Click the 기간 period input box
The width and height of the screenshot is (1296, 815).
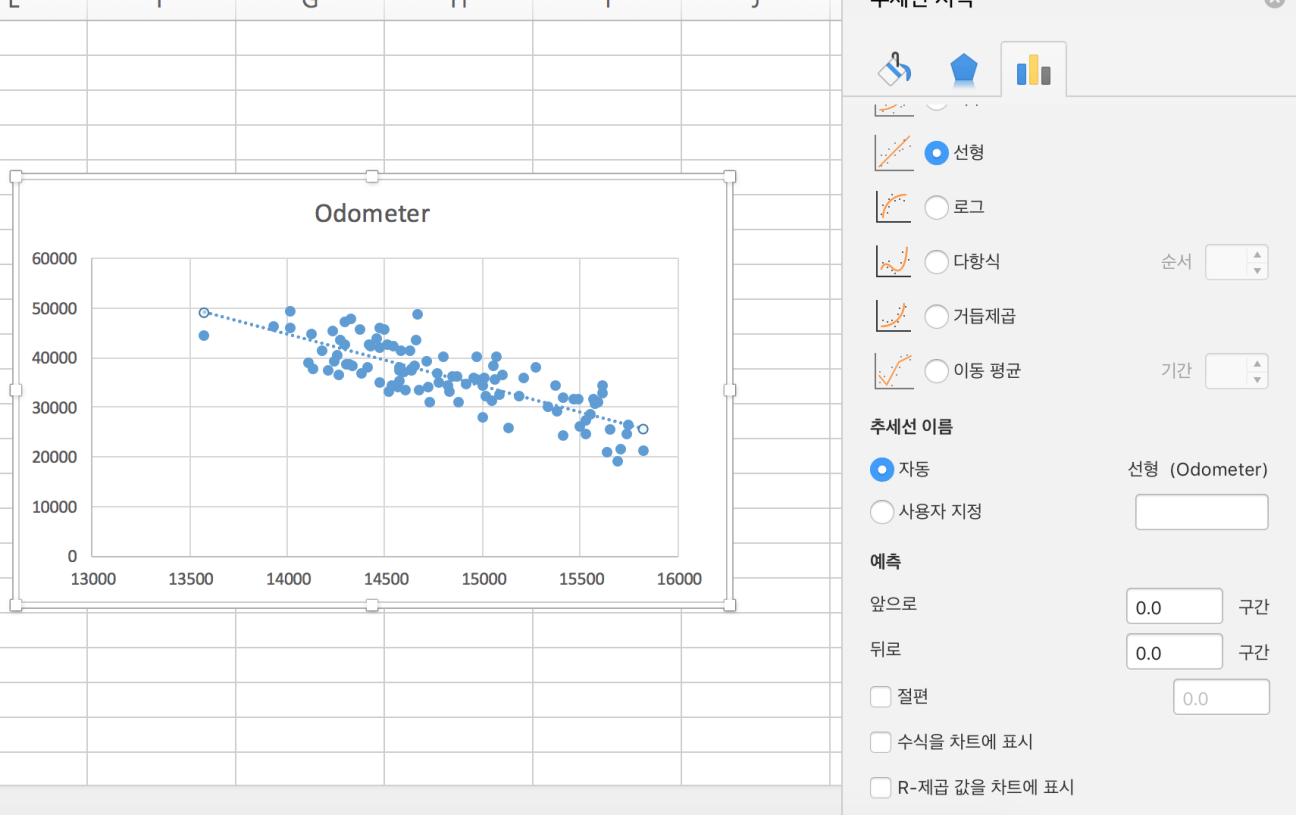(1226, 371)
